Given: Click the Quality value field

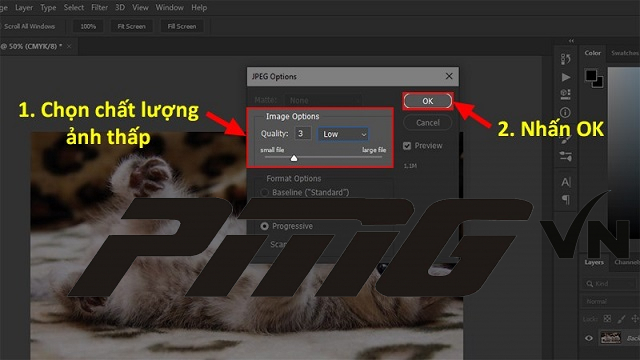Looking at the screenshot, I should [302, 133].
